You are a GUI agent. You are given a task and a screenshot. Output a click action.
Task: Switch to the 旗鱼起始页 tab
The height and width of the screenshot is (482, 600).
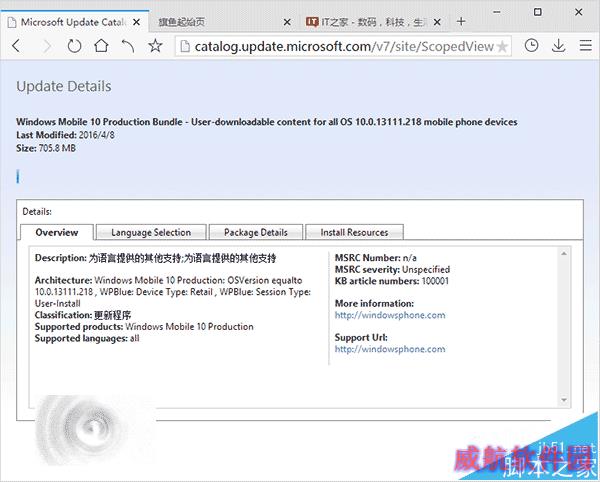(x=224, y=22)
